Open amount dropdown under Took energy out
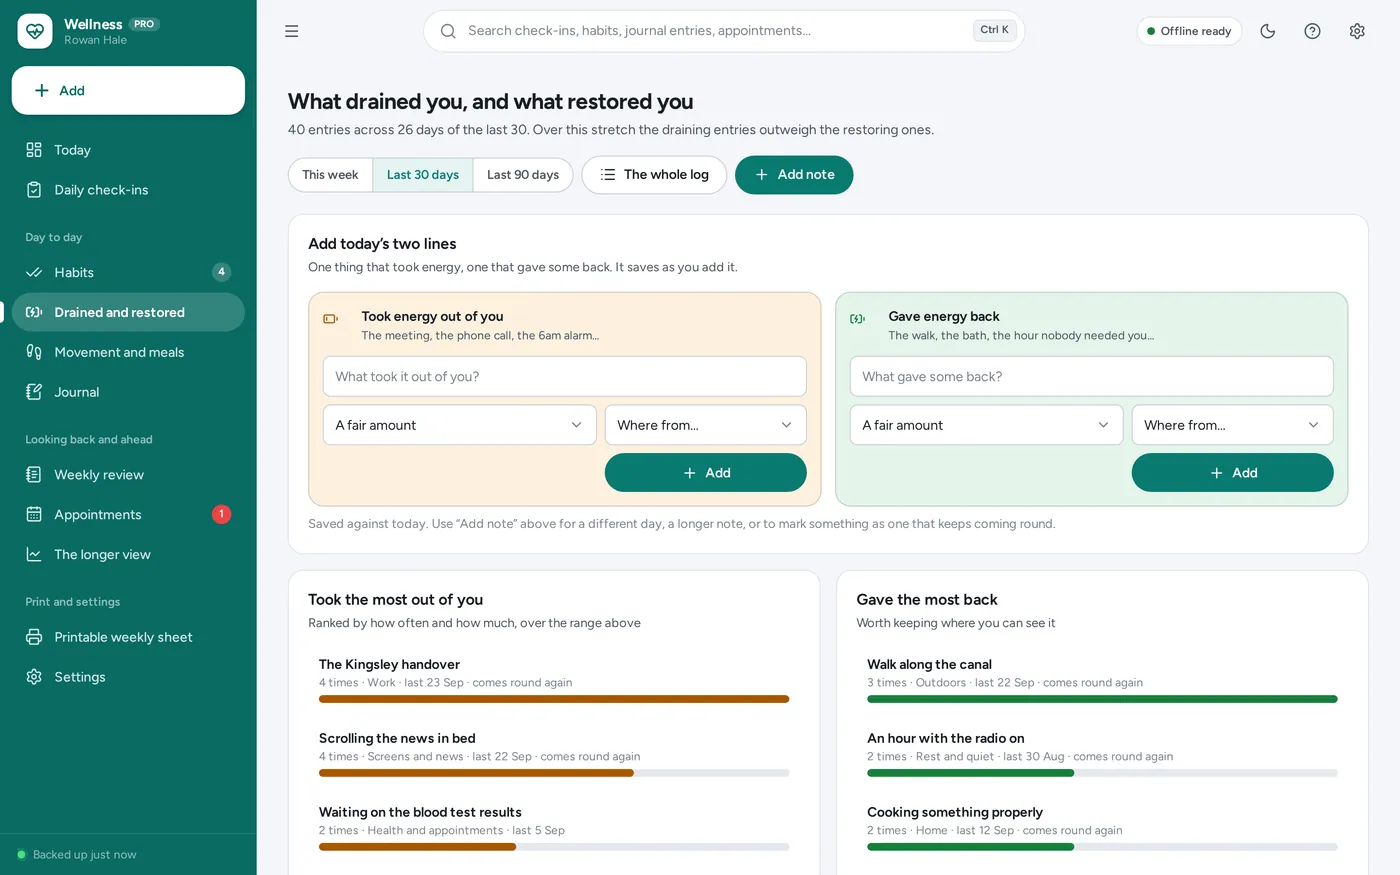1400x875 pixels. click(x=460, y=425)
